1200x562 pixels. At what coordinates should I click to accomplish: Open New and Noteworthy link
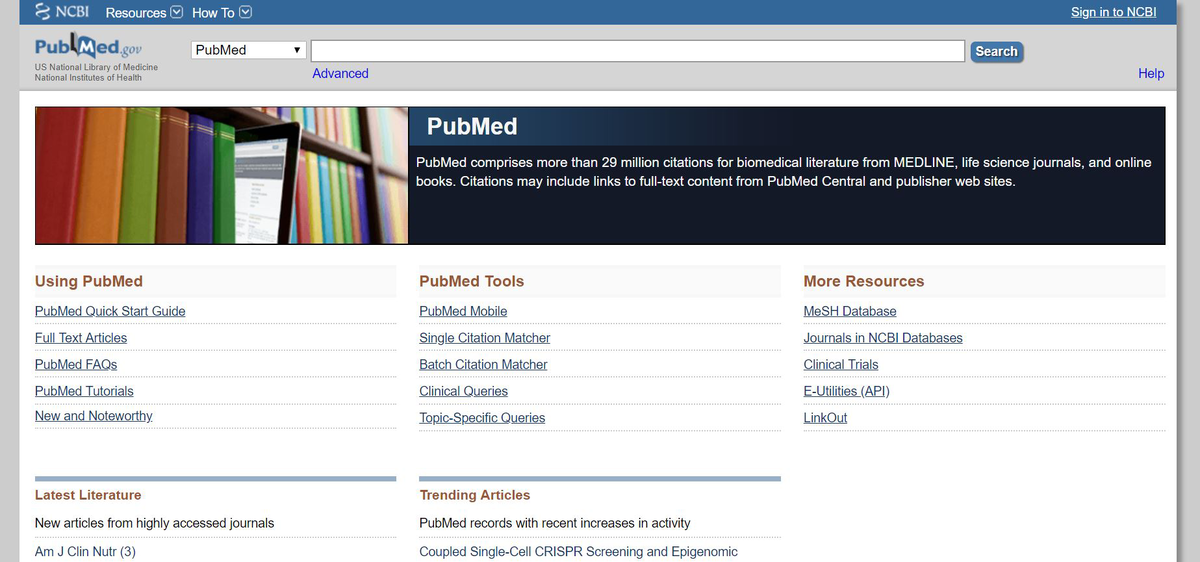tap(94, 416)
